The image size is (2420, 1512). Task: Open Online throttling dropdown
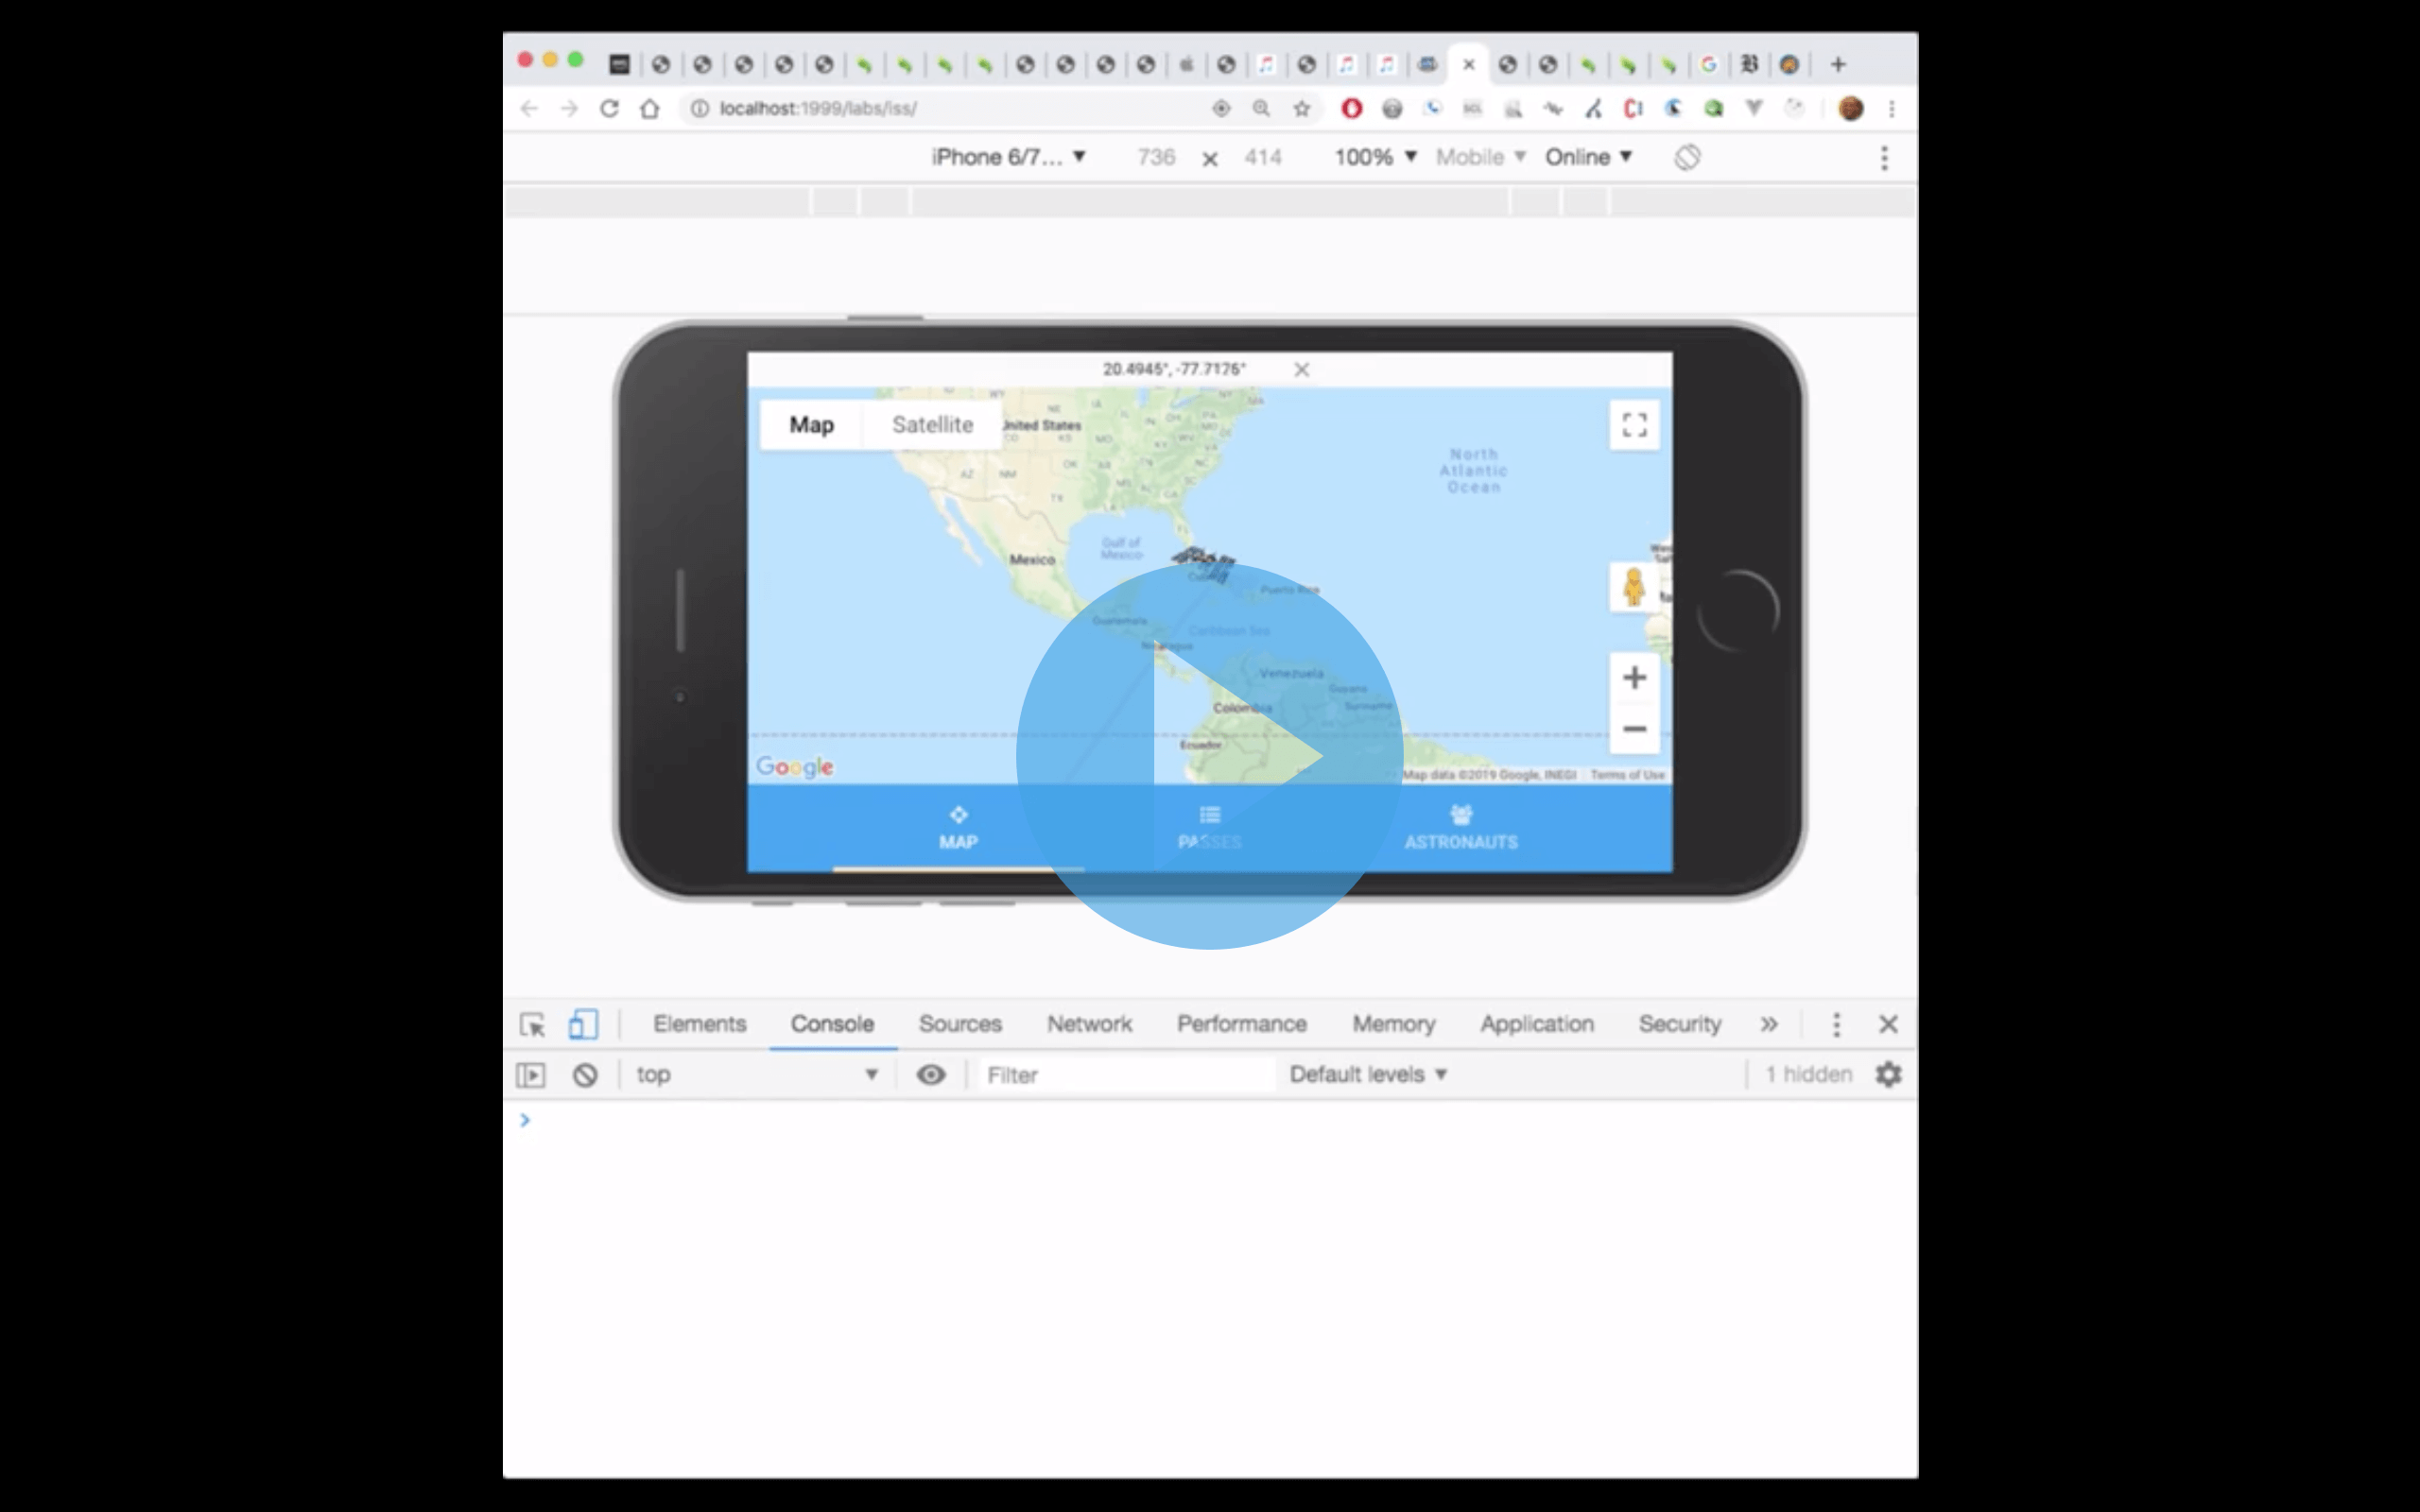(1588, 157)
